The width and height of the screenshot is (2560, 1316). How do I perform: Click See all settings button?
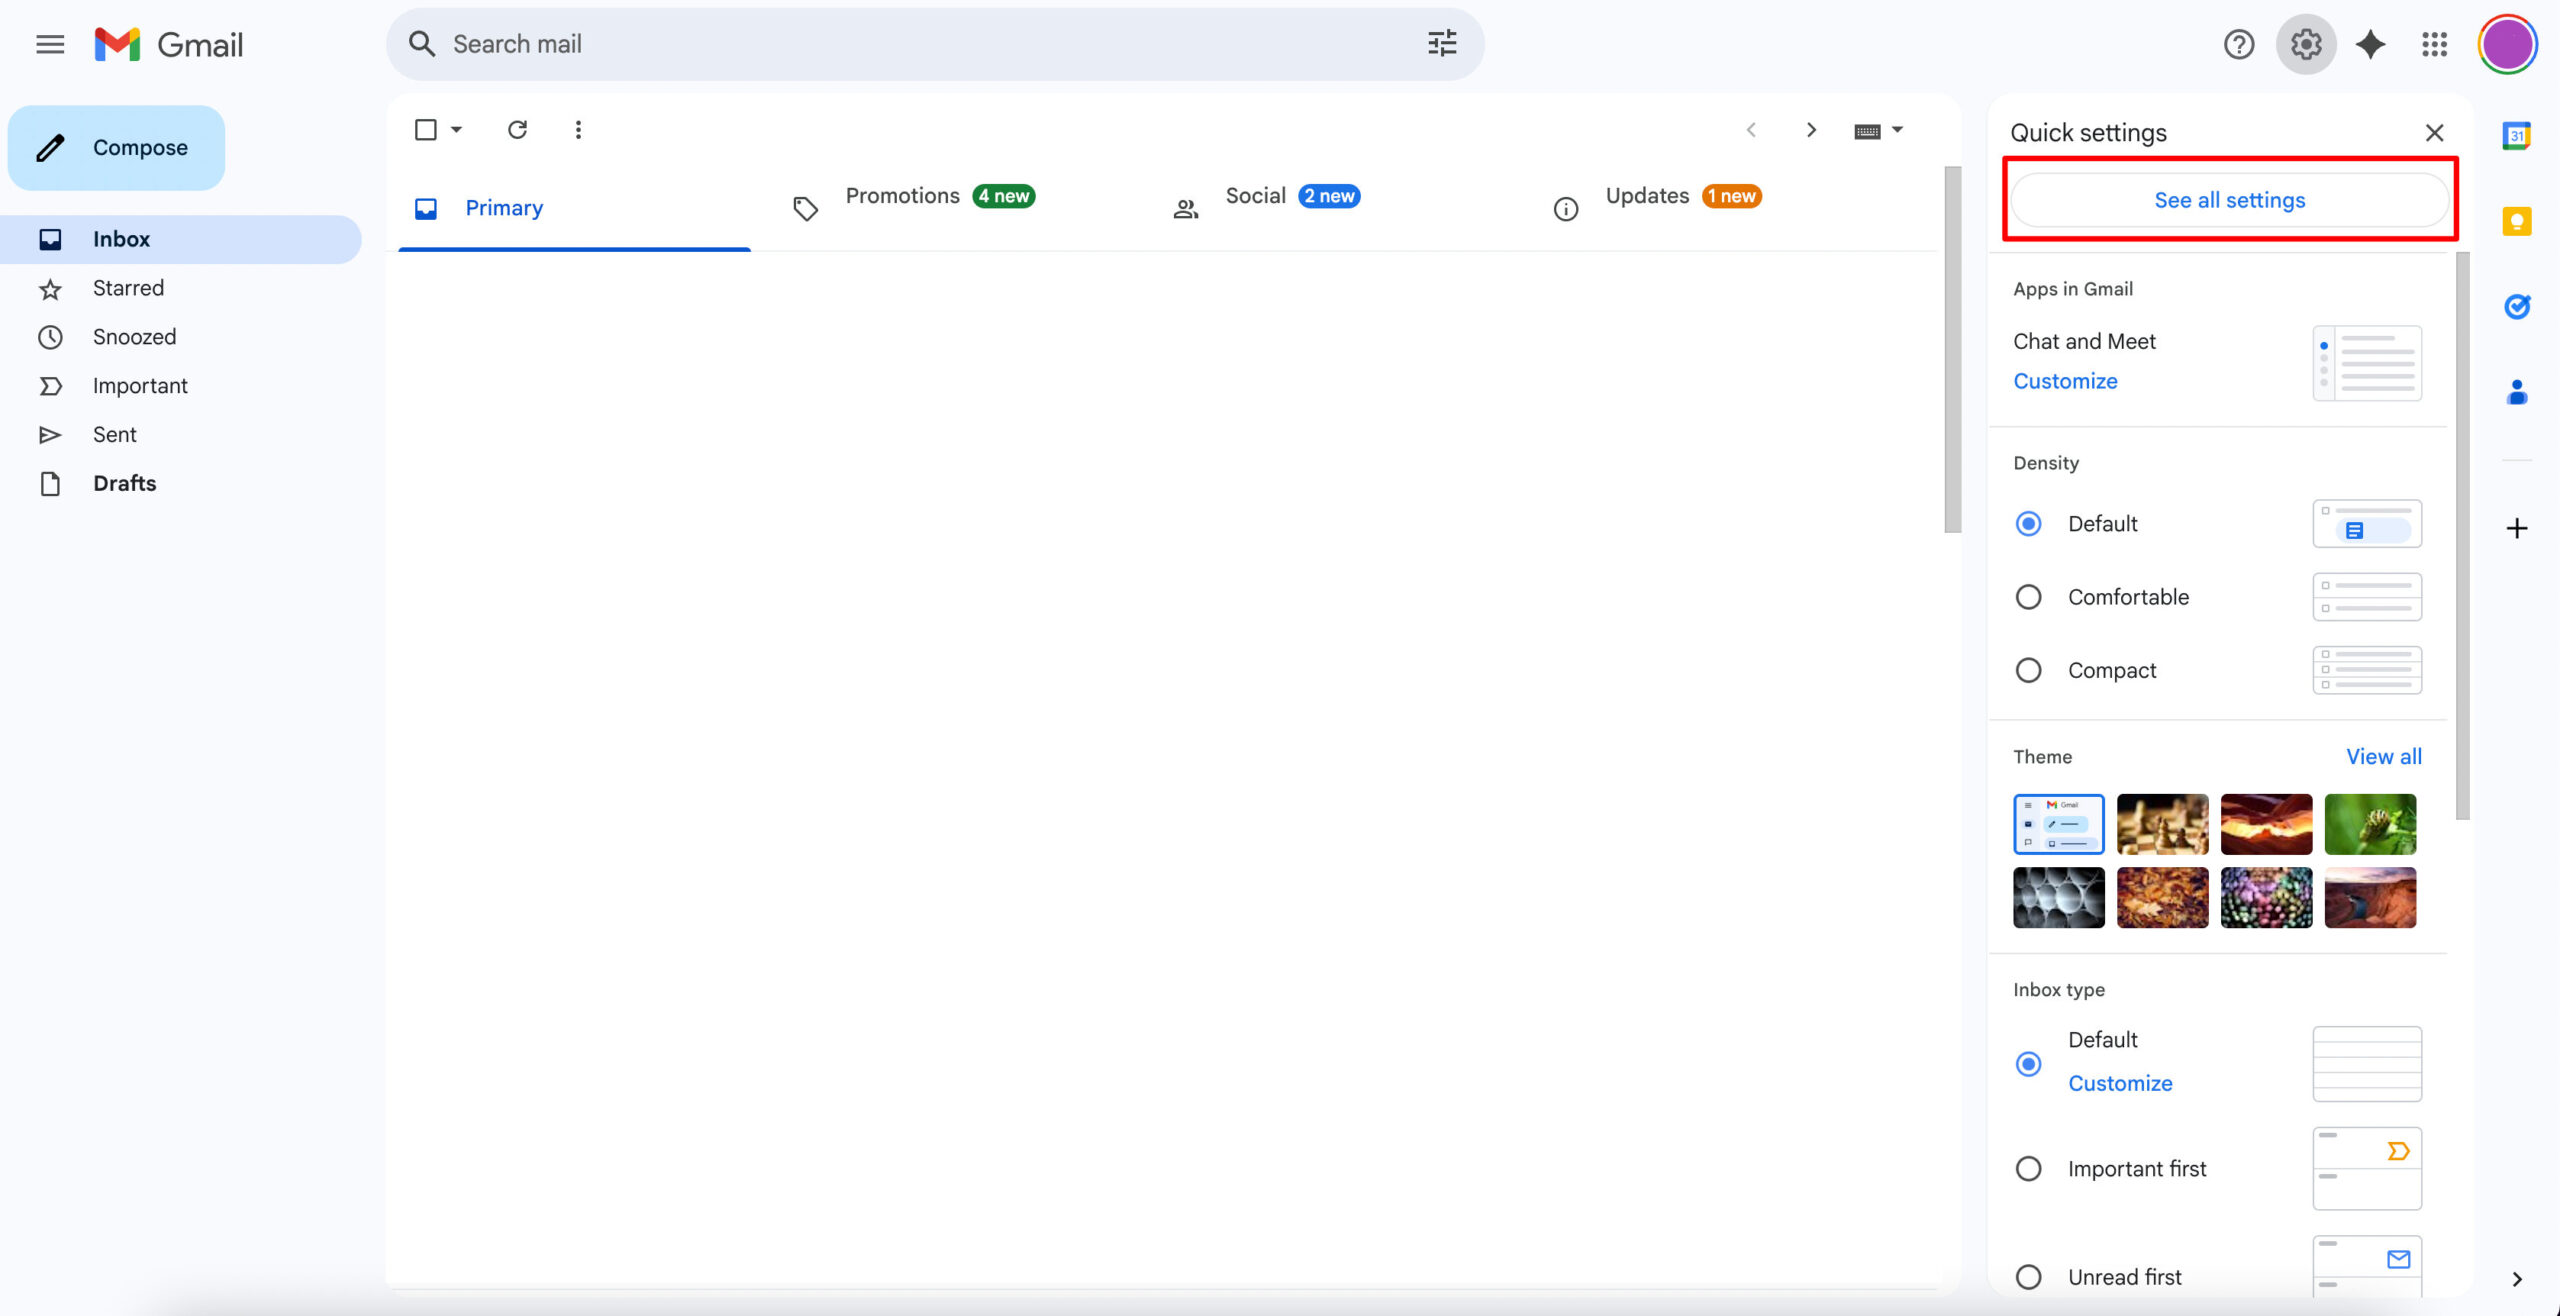pyautogui.click(x=2229, y=200)
